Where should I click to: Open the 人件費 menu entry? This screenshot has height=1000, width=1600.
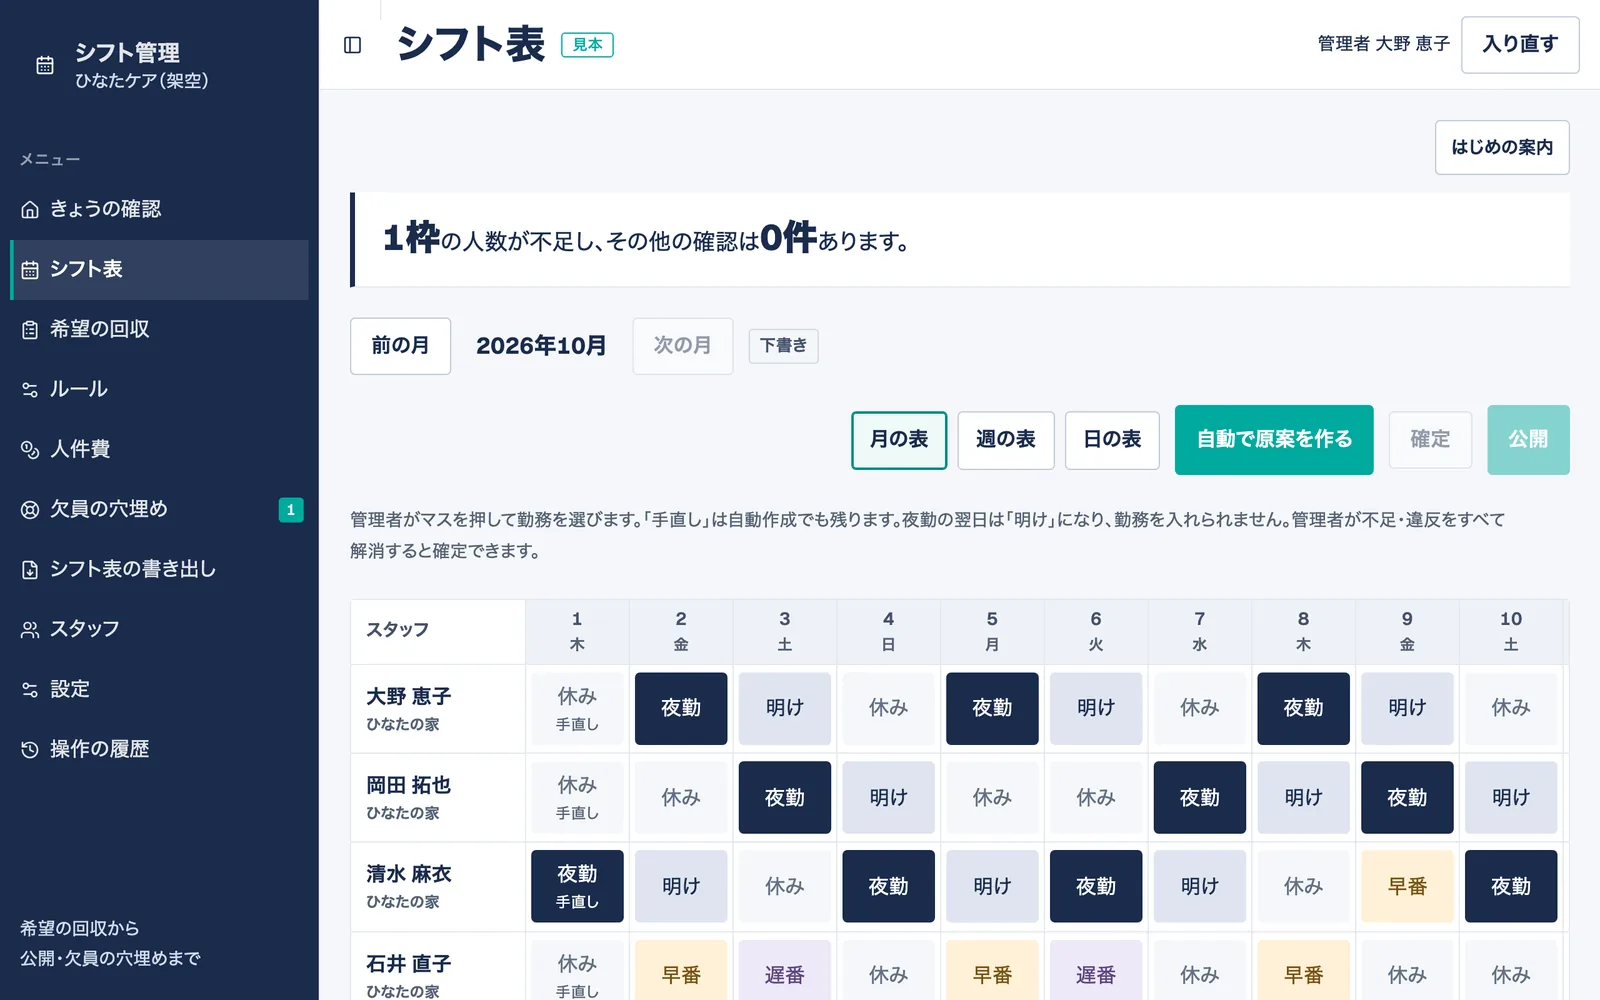coord(159,449)
